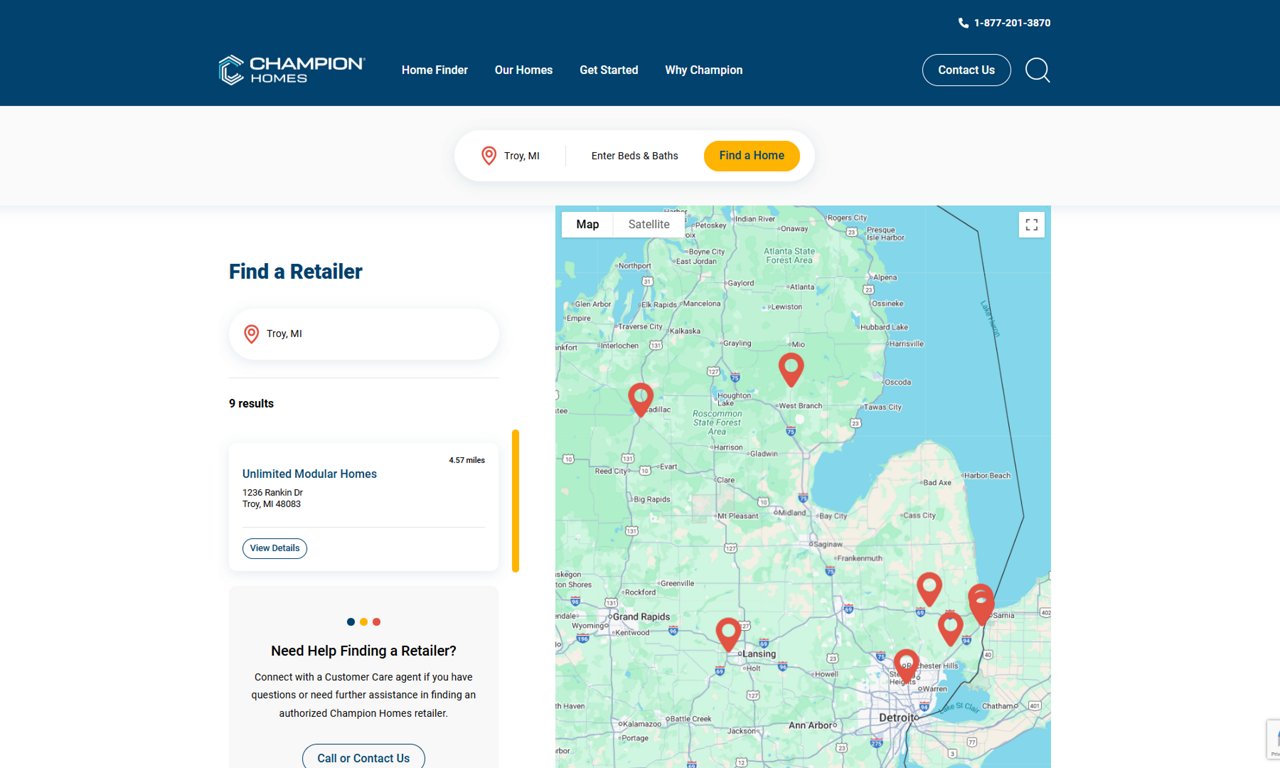Click the red location pin beside Troy, MI

[489, 155]
